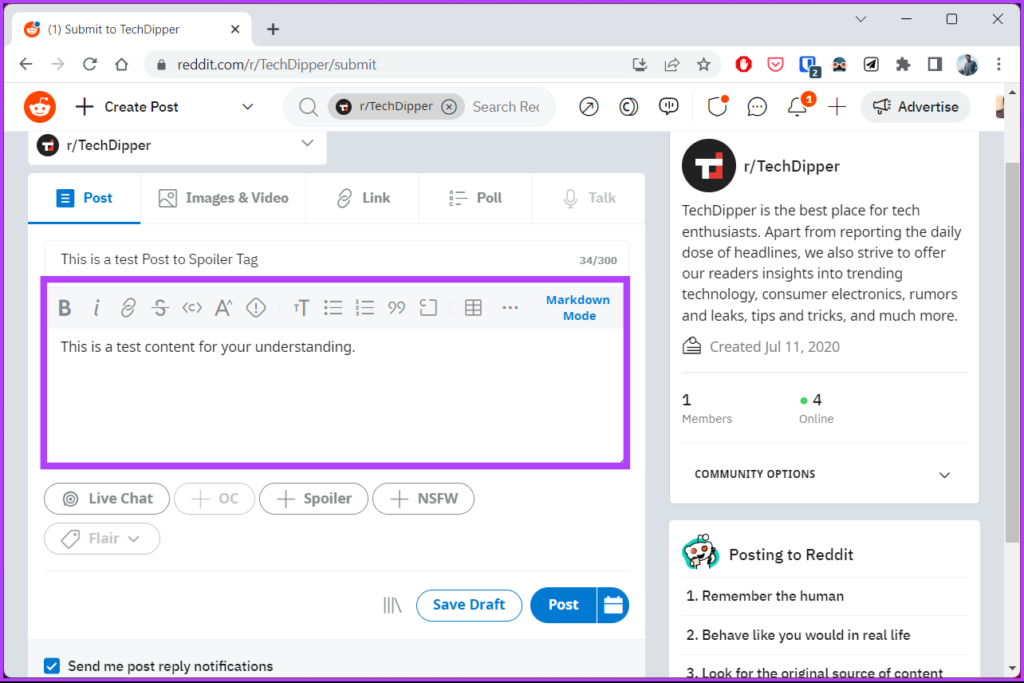The width and height of the screenshot is (1024, 683).
Task: Insert a numbered list
Action: coord(365,308)
